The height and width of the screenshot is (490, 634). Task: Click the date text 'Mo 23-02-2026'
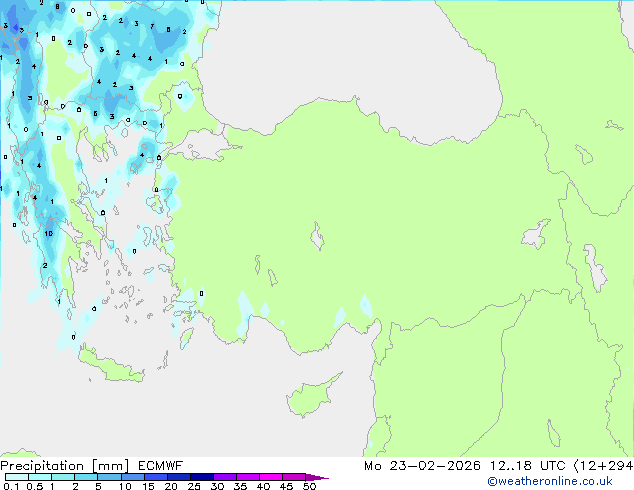click(422, 466)
